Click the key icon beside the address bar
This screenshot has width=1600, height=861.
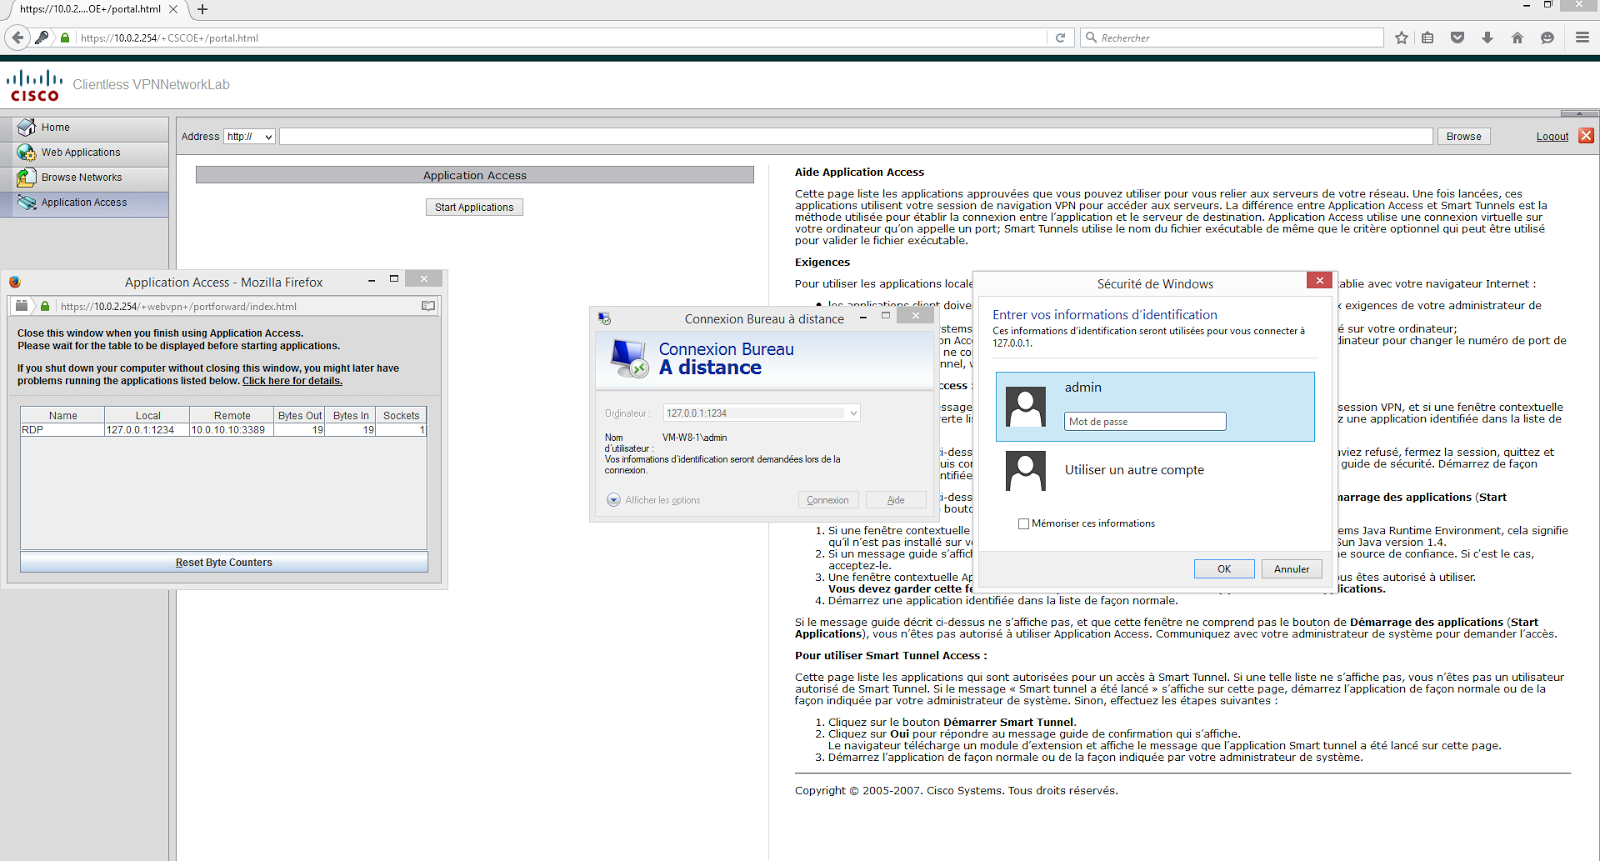(42, 38)
